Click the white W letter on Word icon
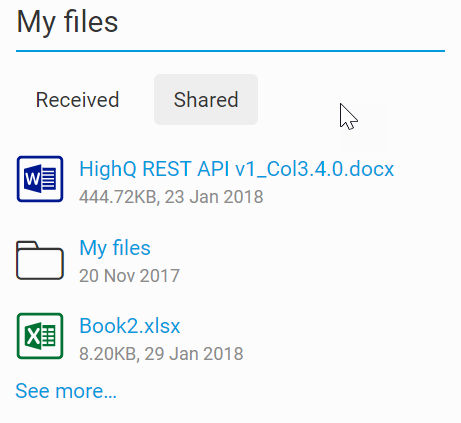The width and height of the screenshot is (461, 423). [32, 179]
